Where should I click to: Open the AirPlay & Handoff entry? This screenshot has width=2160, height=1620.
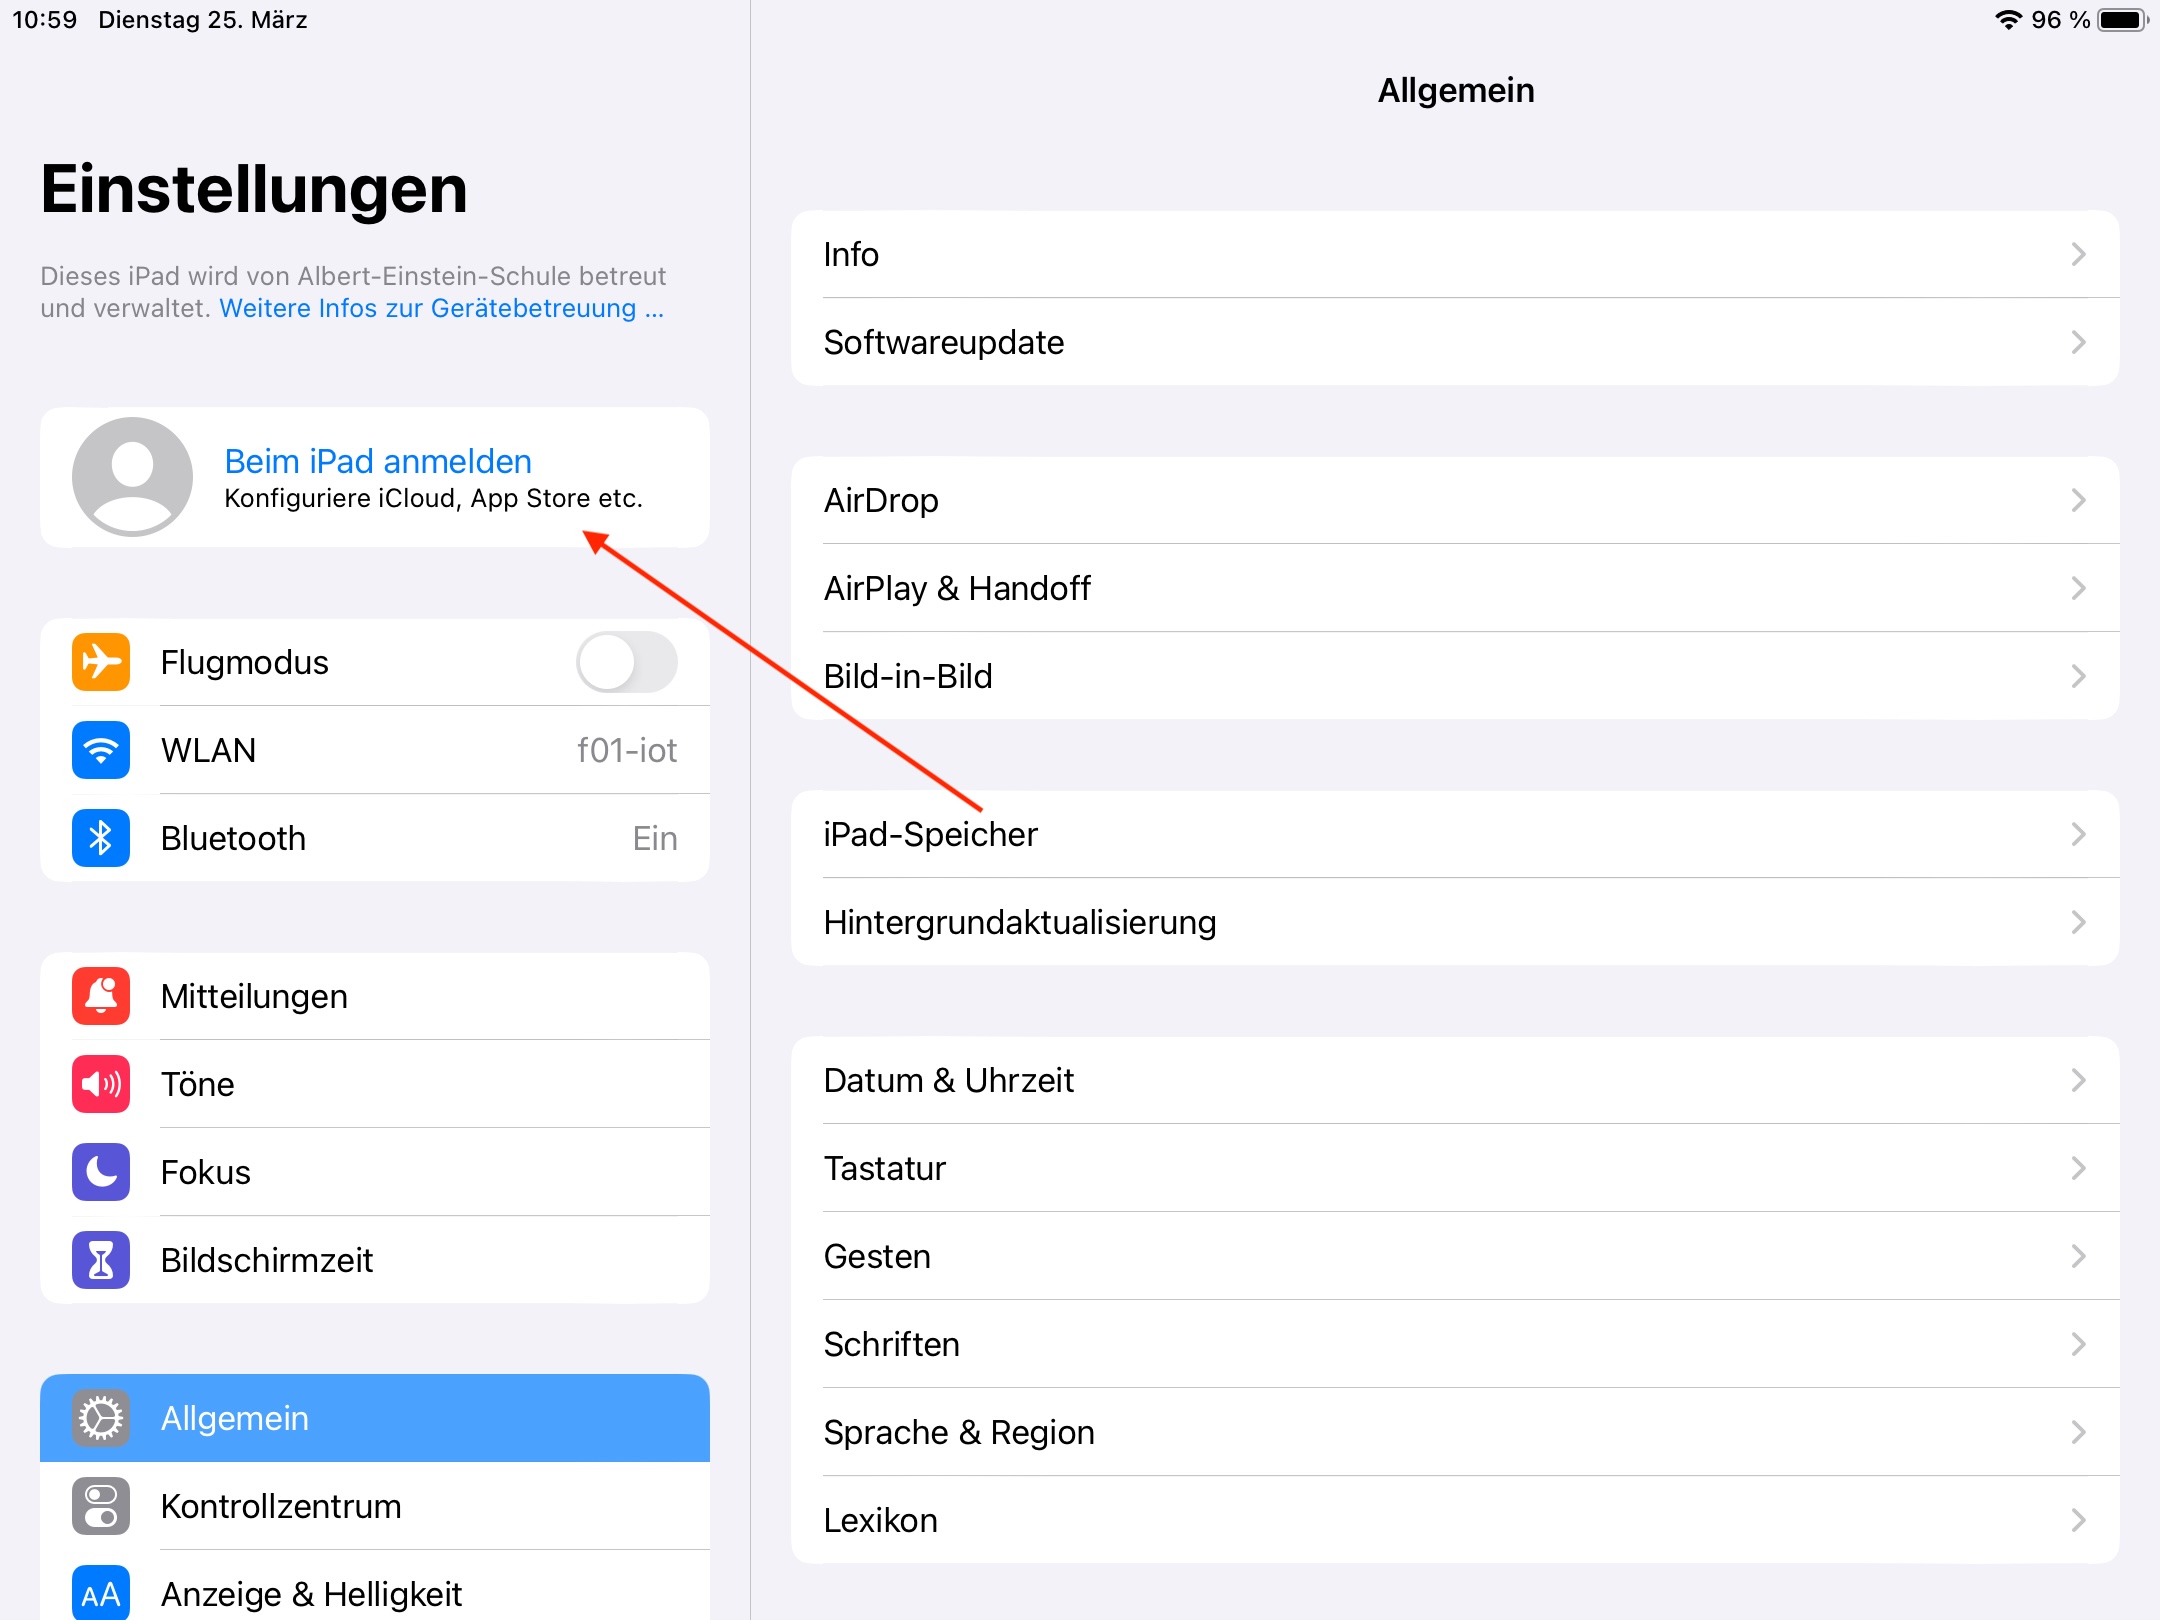point(957,588)
